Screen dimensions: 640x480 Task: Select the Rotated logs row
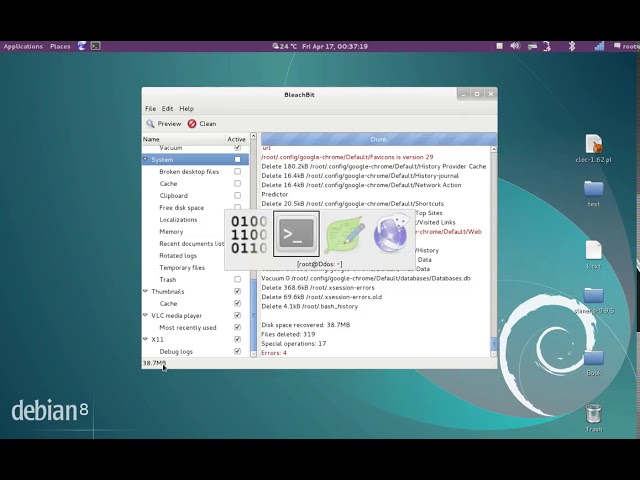[195, 256]
